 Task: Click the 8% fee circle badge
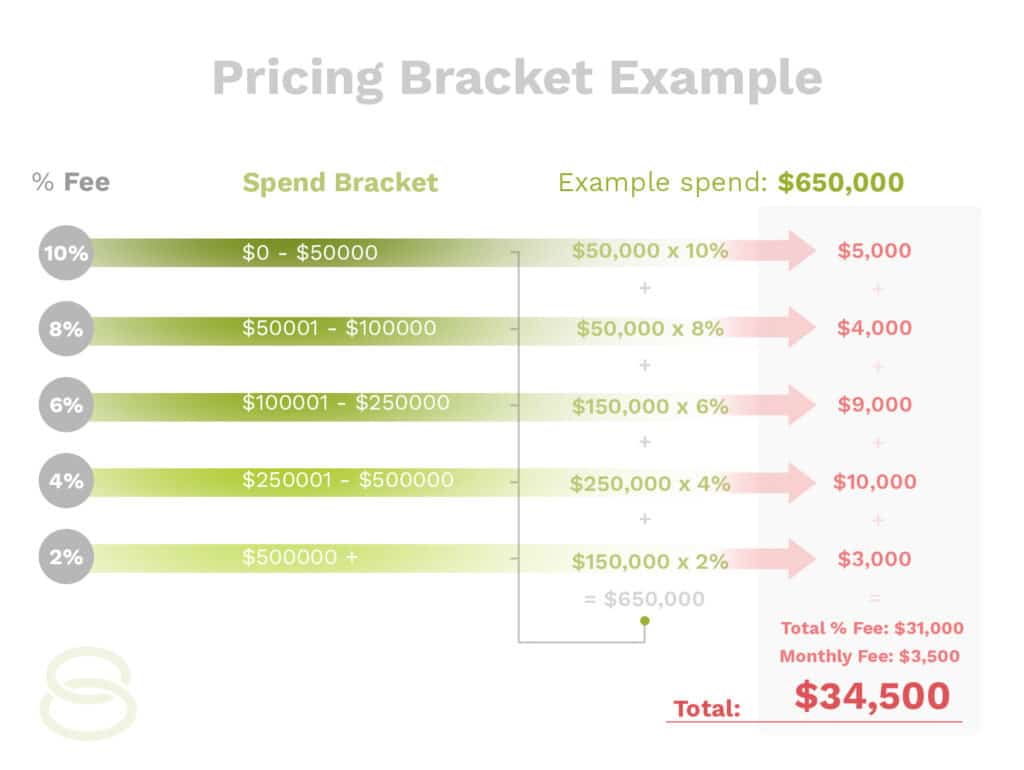tap(66, 329)
